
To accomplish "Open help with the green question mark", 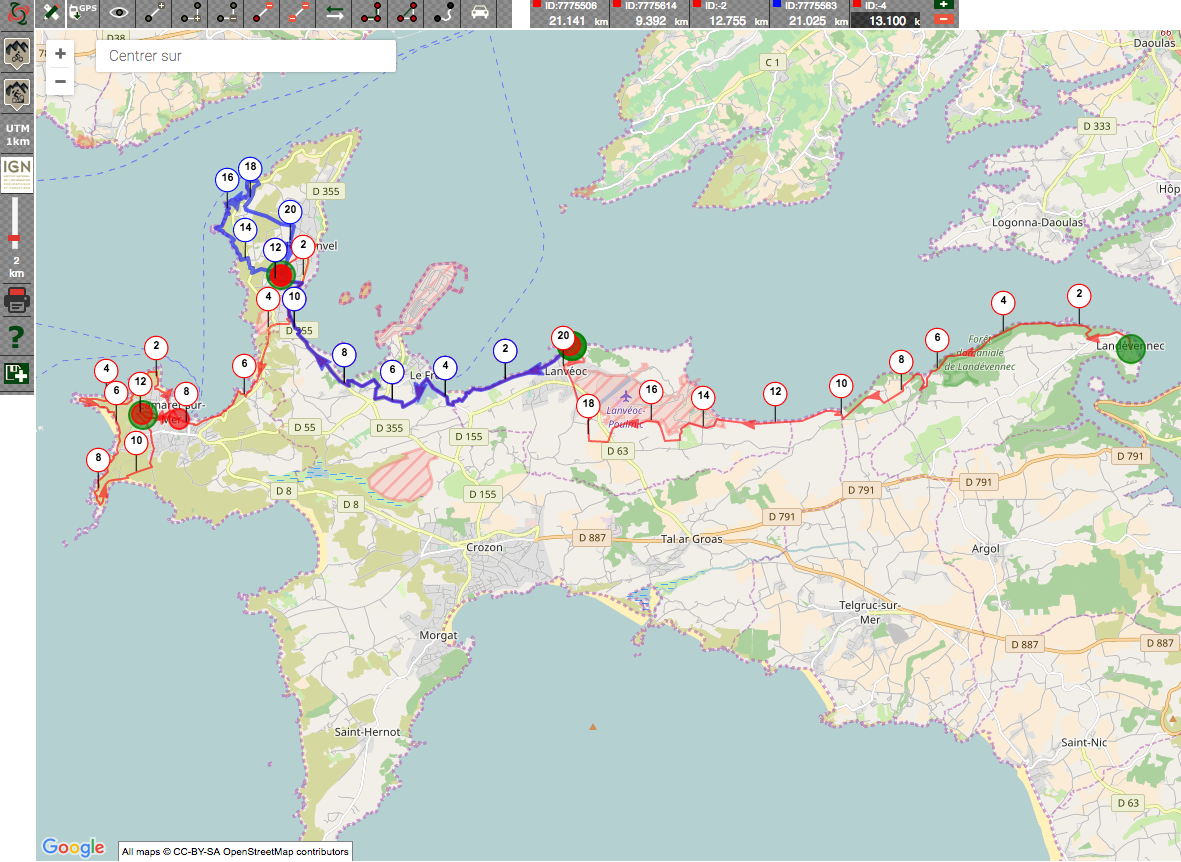I will 17,337.
